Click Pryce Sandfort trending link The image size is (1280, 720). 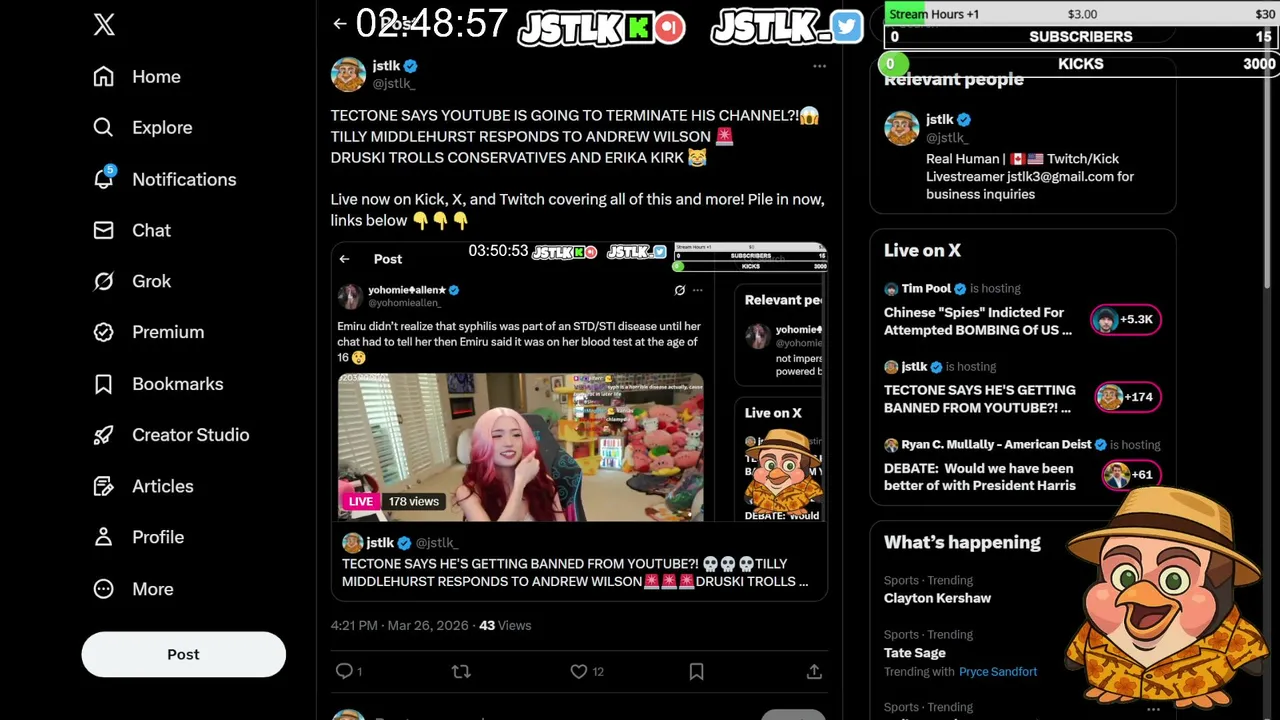tap(998, 672)
